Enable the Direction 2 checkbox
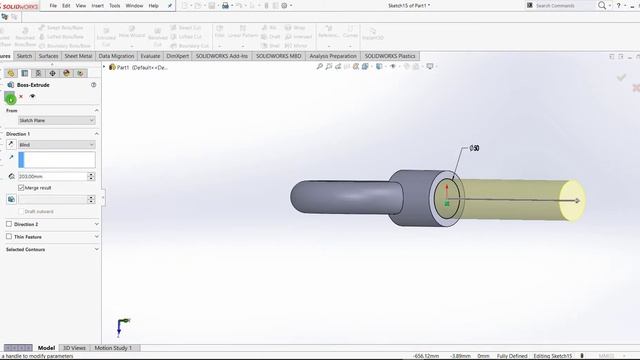640x360 pixels. point(9,224)
